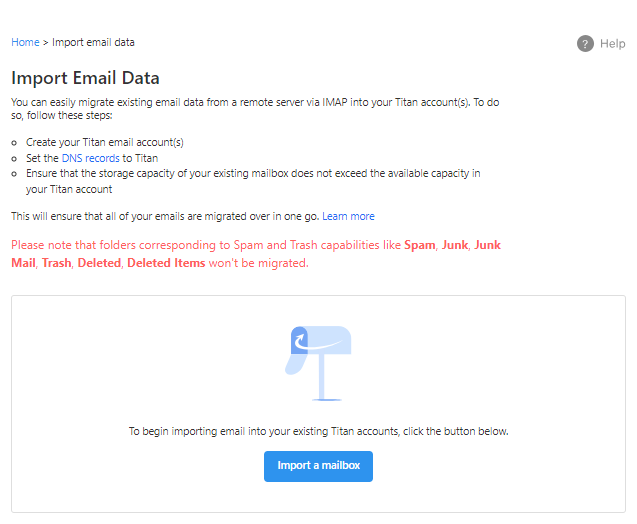Click the Help text label
Image resolution: width=637 pixels, height=524 pixels.
(x=612, y=44)
